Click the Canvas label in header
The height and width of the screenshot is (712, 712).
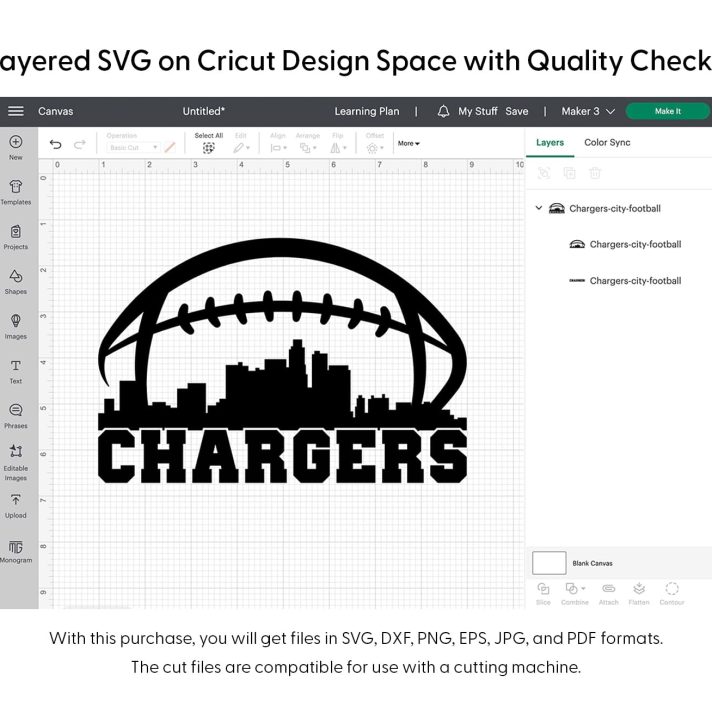(x=55, y=111)
